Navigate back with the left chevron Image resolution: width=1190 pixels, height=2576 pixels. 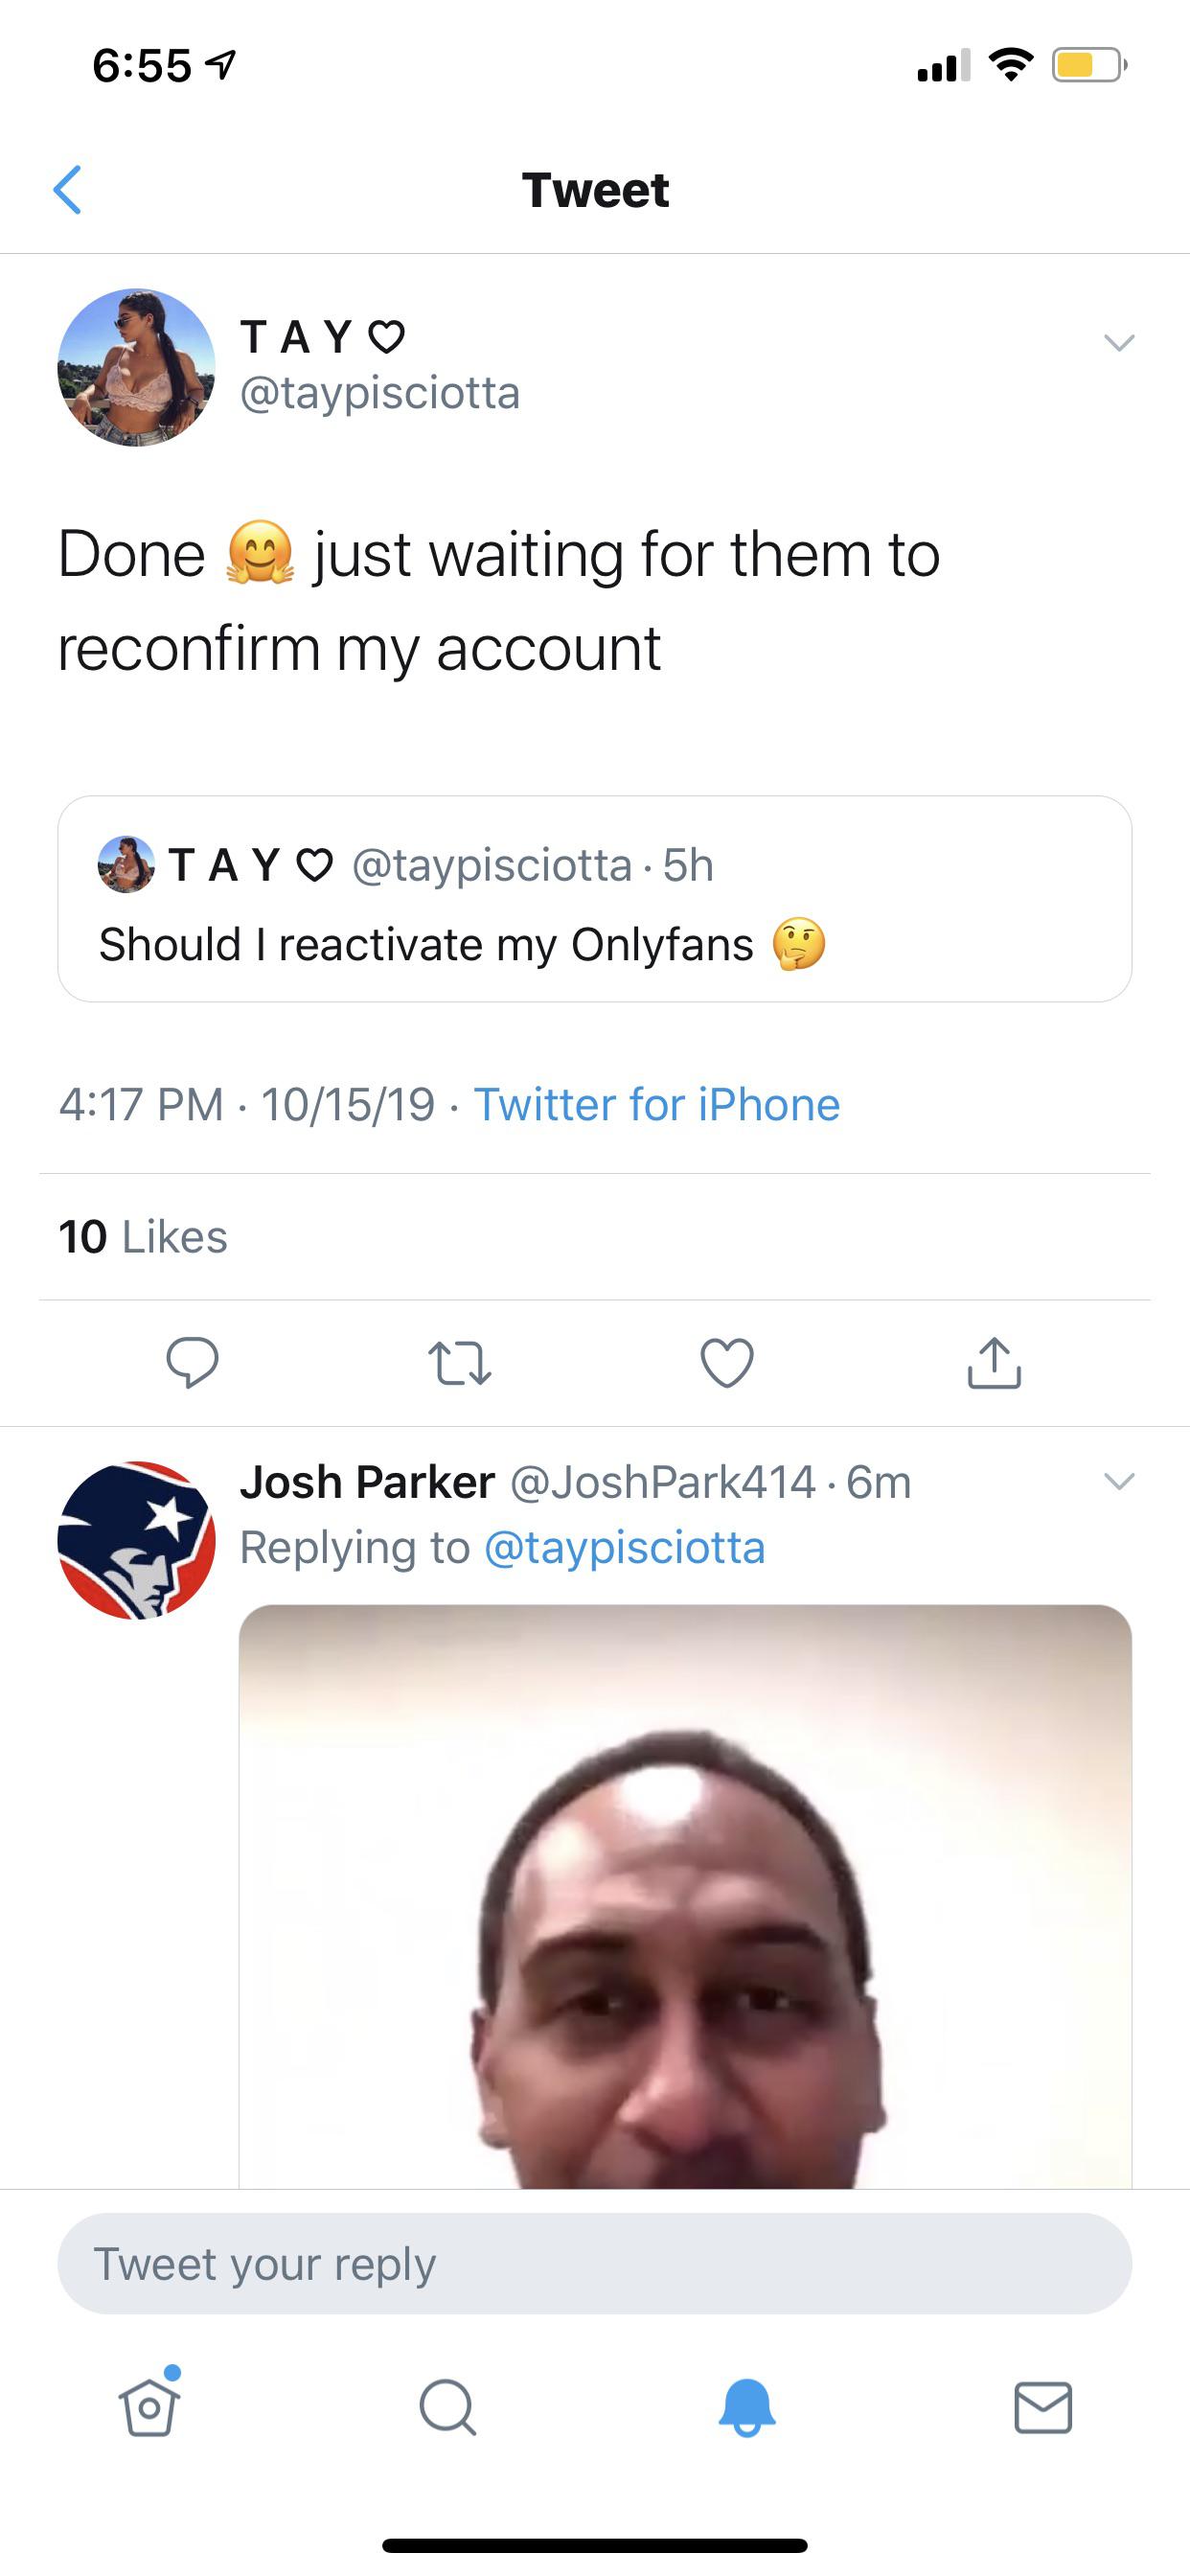[68, 190]
